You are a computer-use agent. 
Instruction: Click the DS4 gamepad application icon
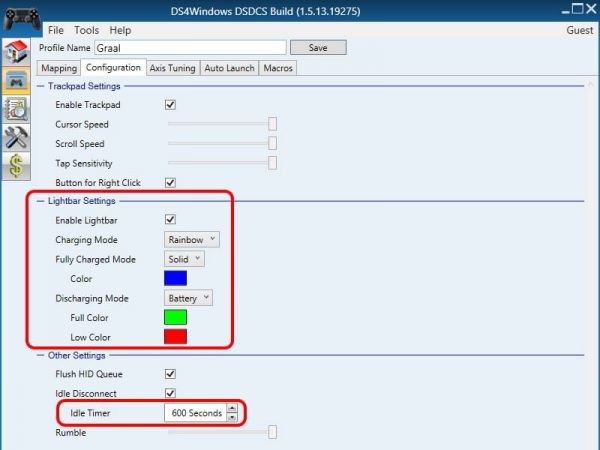click(22, 18)
